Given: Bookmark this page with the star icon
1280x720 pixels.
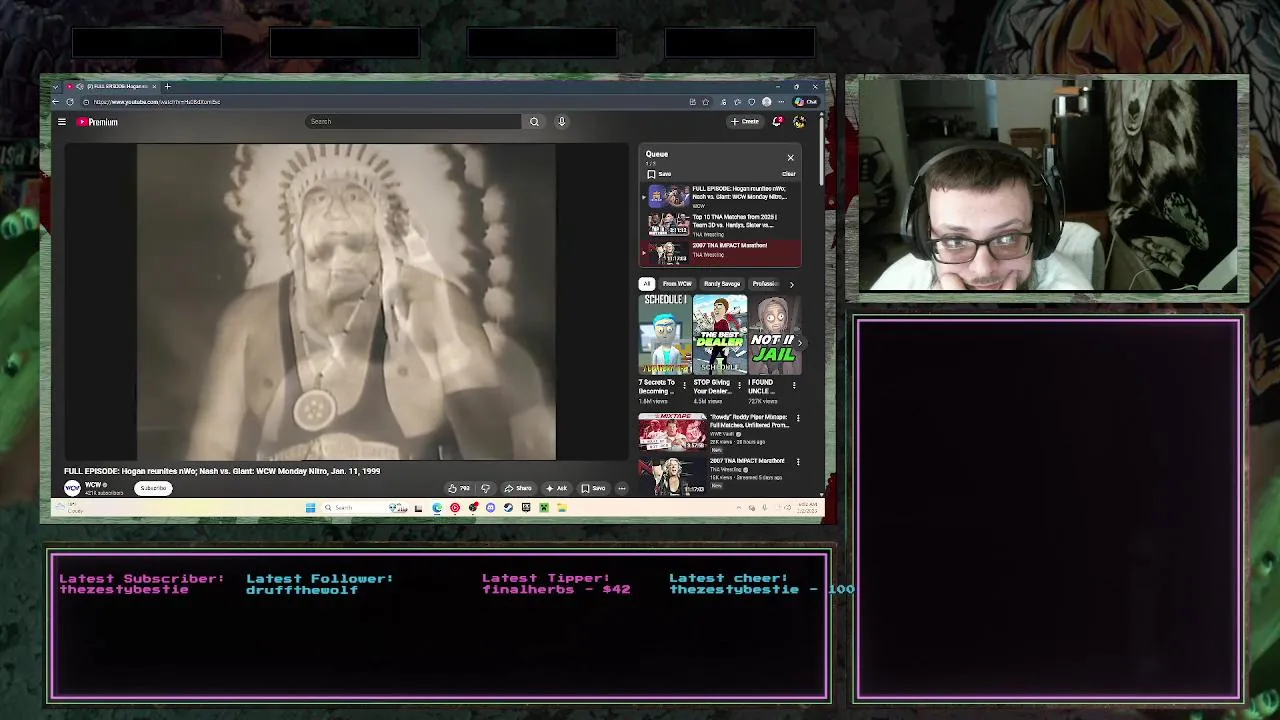Looking at the screenshot, I should coord(706,101).
